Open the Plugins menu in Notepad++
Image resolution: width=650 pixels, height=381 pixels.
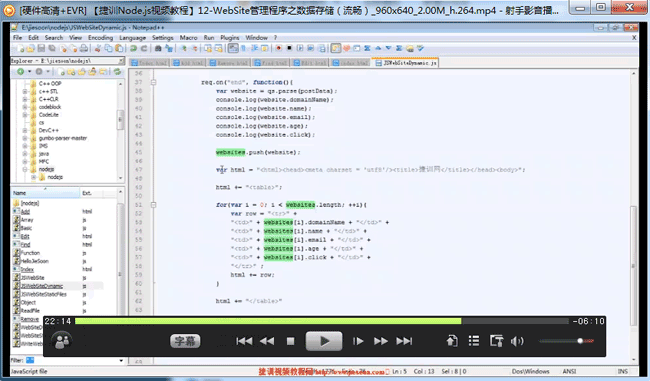[x=230, y=37]
